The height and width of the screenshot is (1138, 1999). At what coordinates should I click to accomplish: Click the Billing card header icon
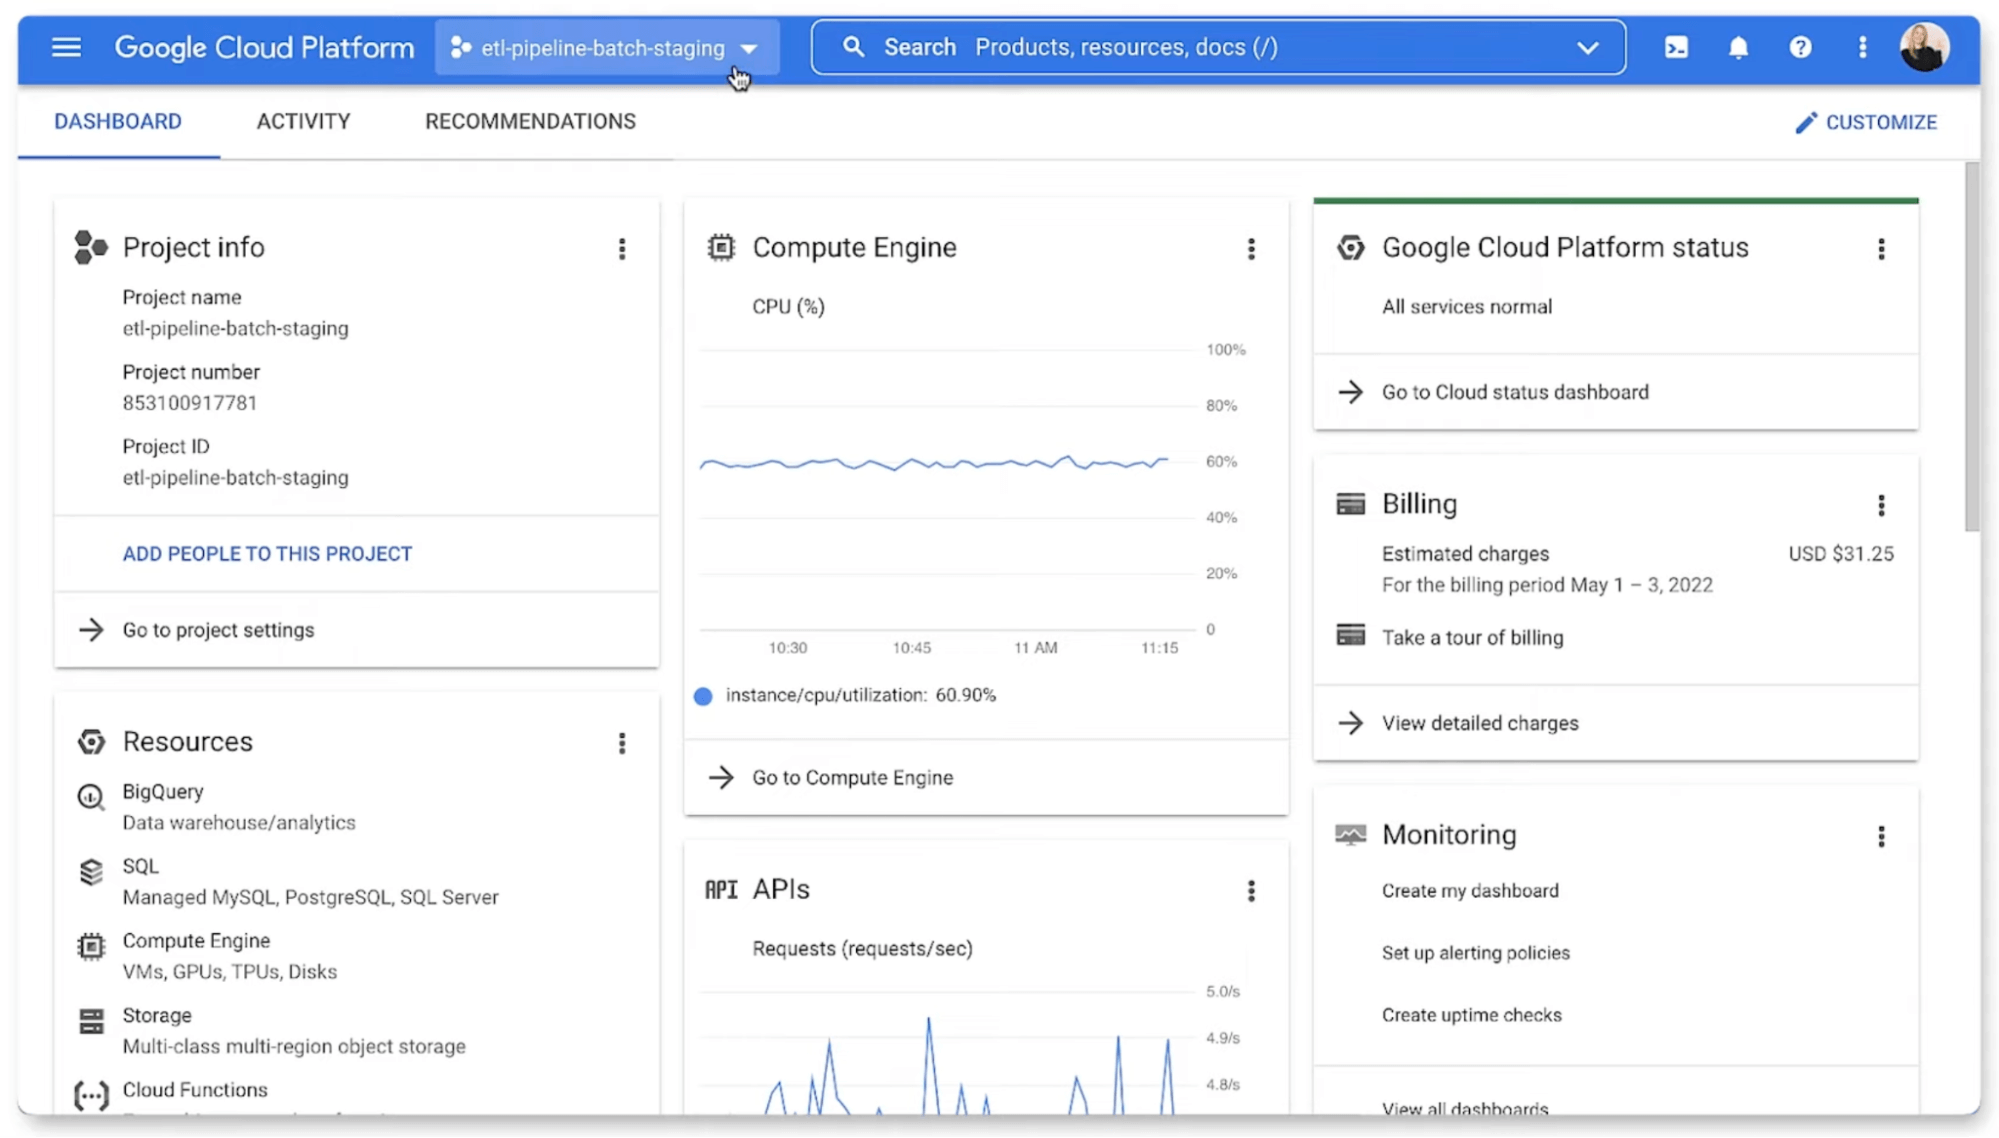(x=1350, y=504)
